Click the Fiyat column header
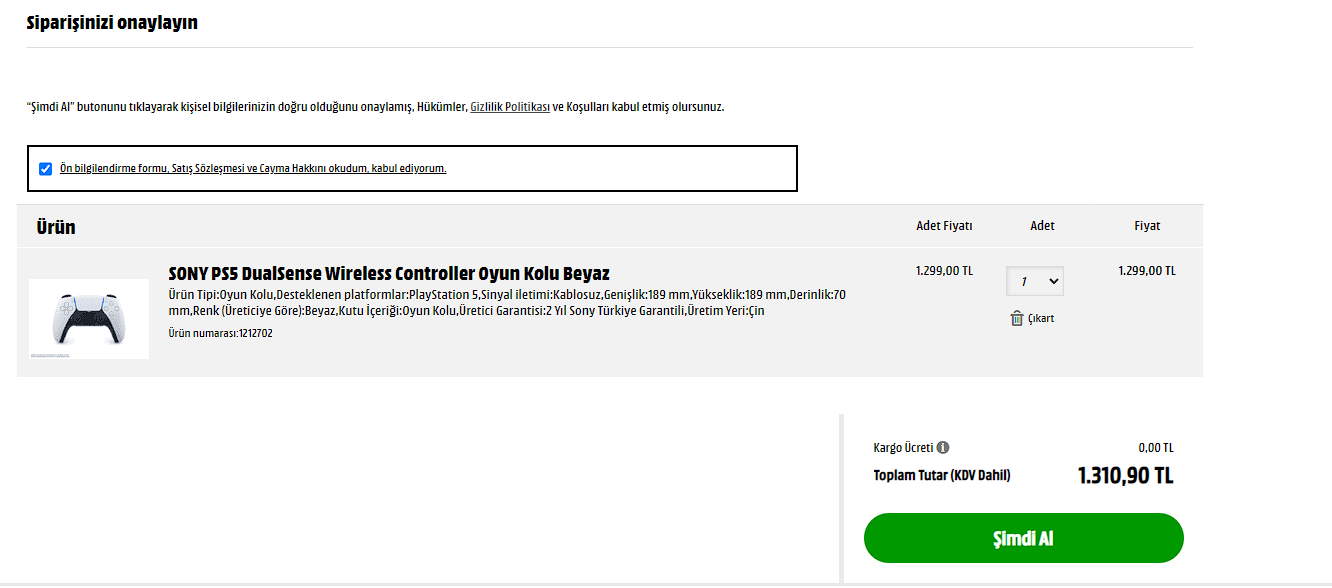 click(1147, 226)
